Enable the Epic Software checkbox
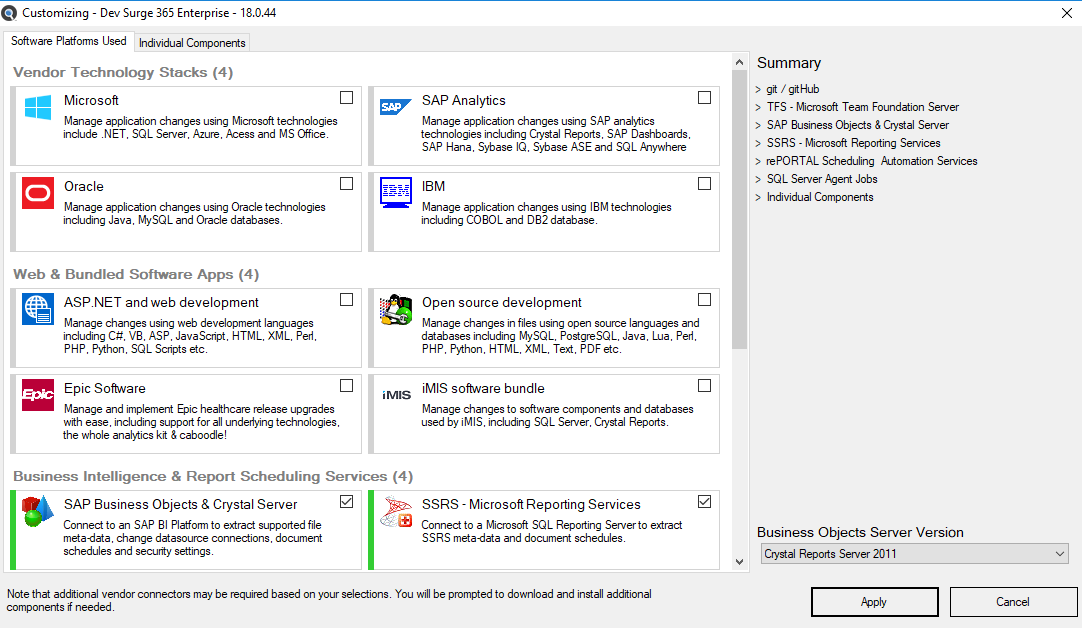This screenshot has width=1082, height=628. 346,386
